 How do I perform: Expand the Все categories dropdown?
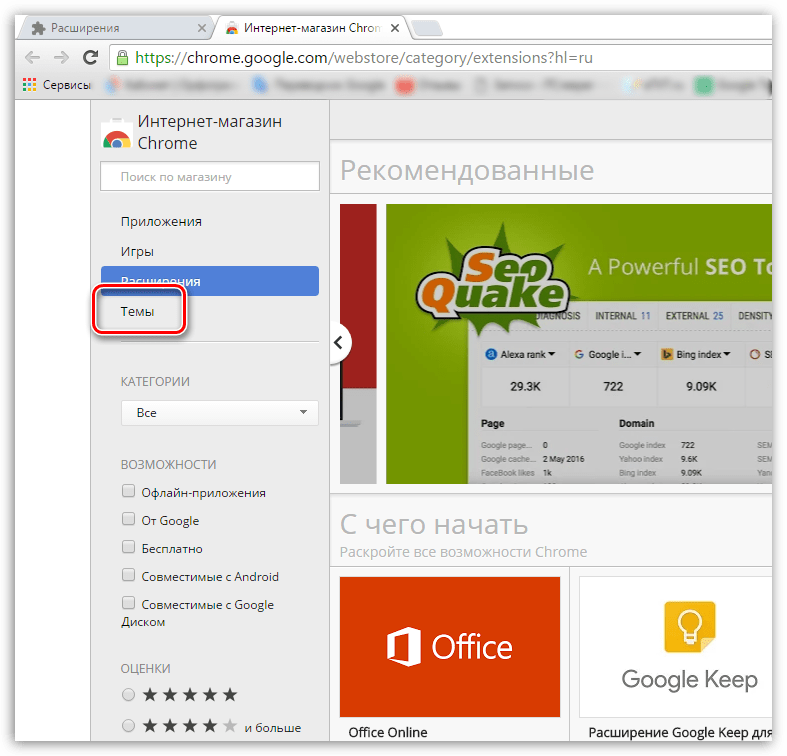[x=219, y=413]
